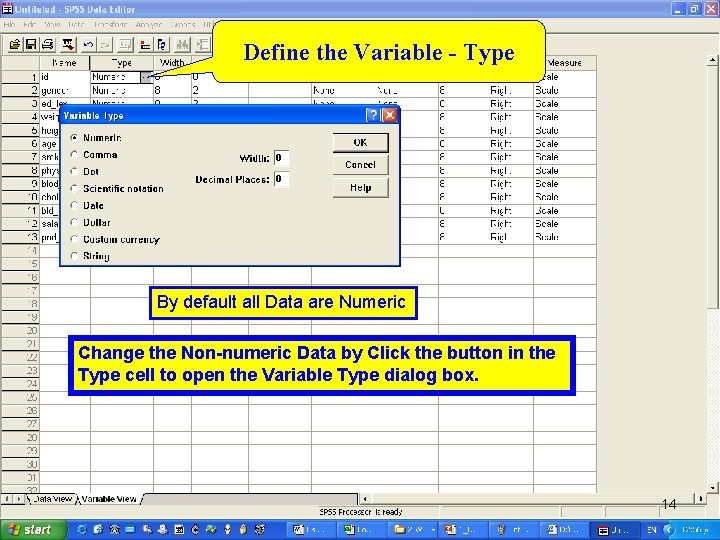Click the question mark in Variable Type title bar
This screenshot has height=540, width=720.
(373, 115)
